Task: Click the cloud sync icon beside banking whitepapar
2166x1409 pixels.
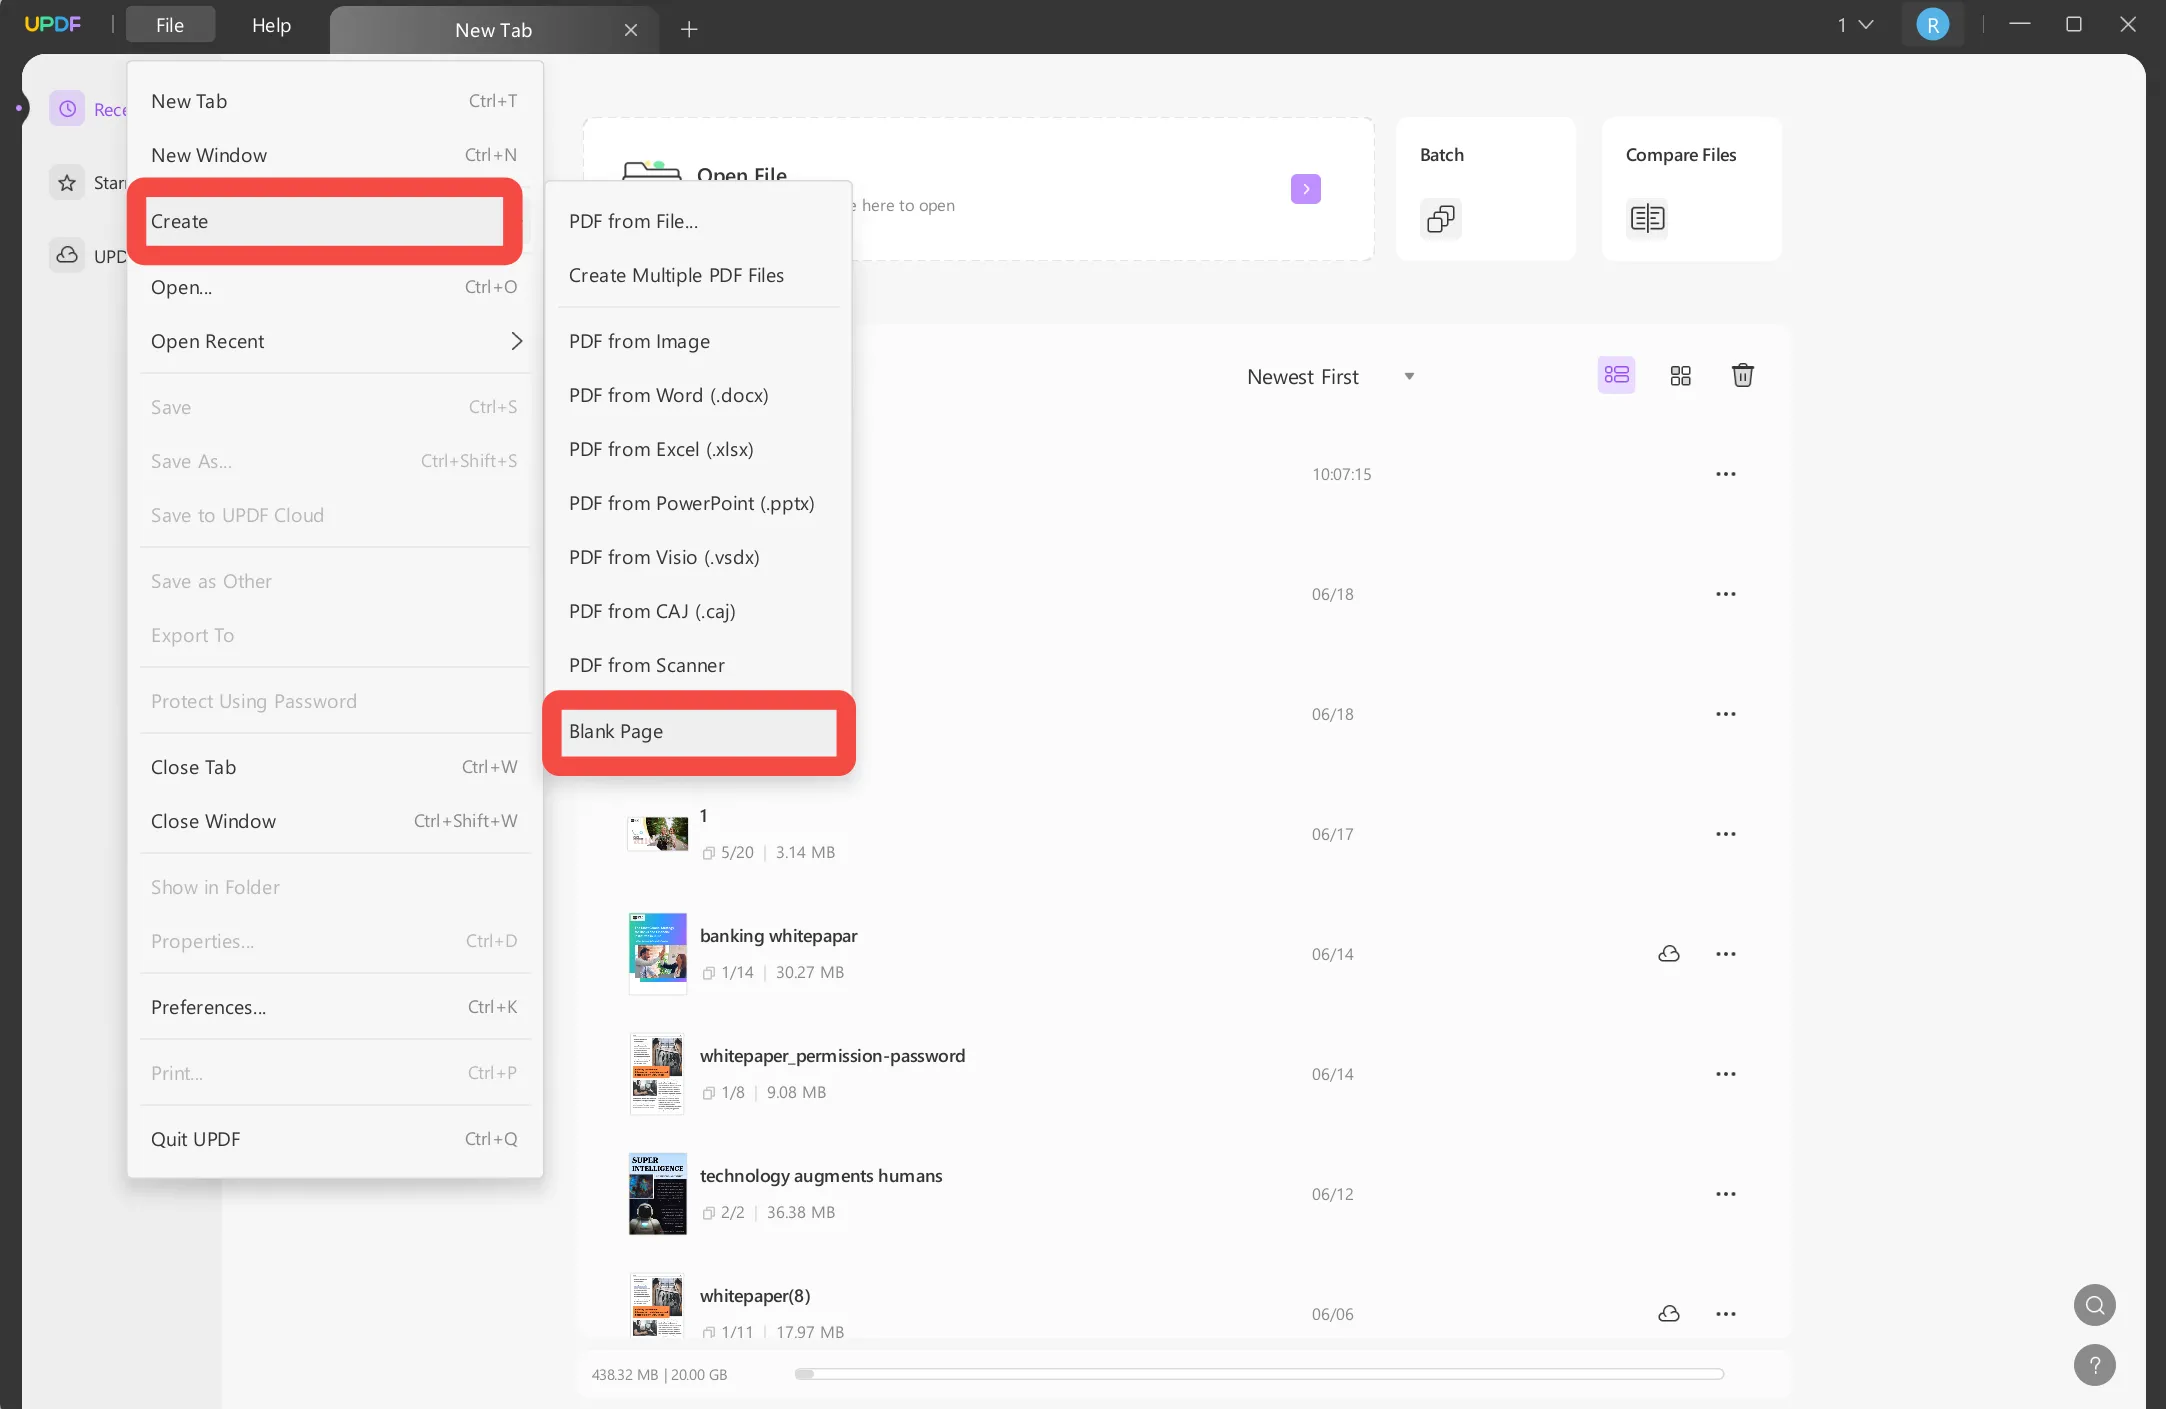Action: click(x=1668, y=953)
